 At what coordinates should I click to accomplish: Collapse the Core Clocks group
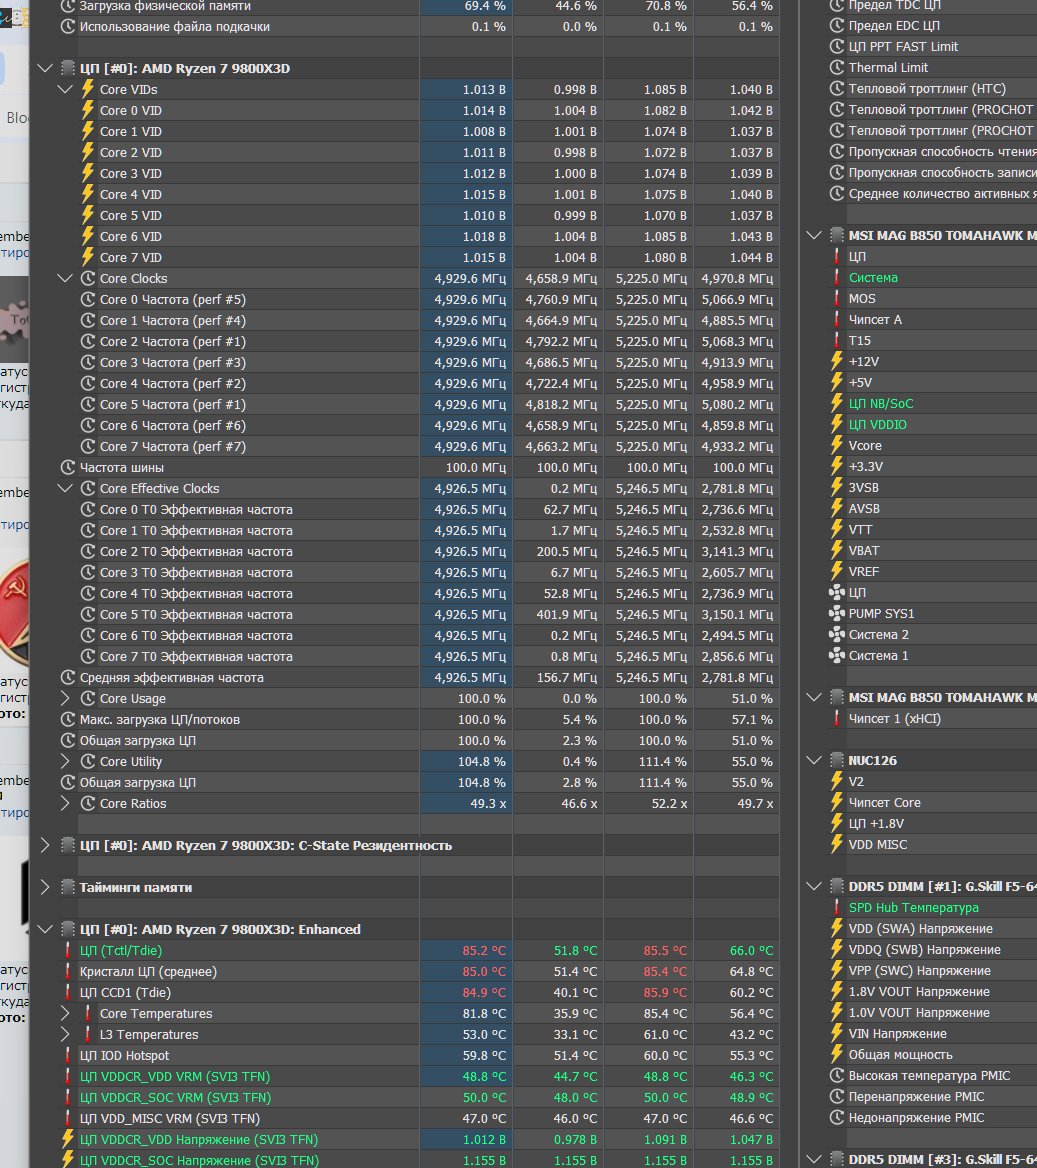[65, 279]
